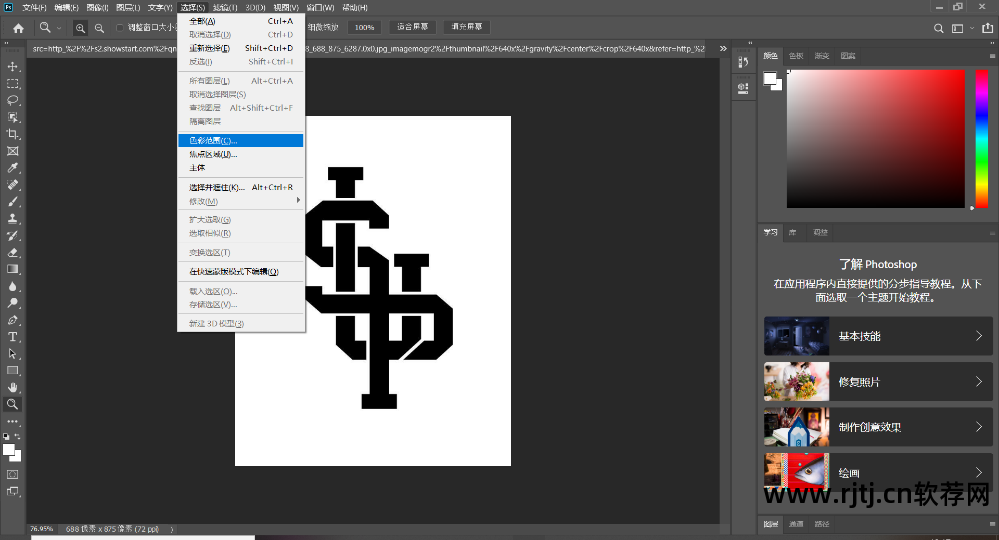999x540 pixels.
Task: Pick a color in the color field
Action: pos(876,139)
